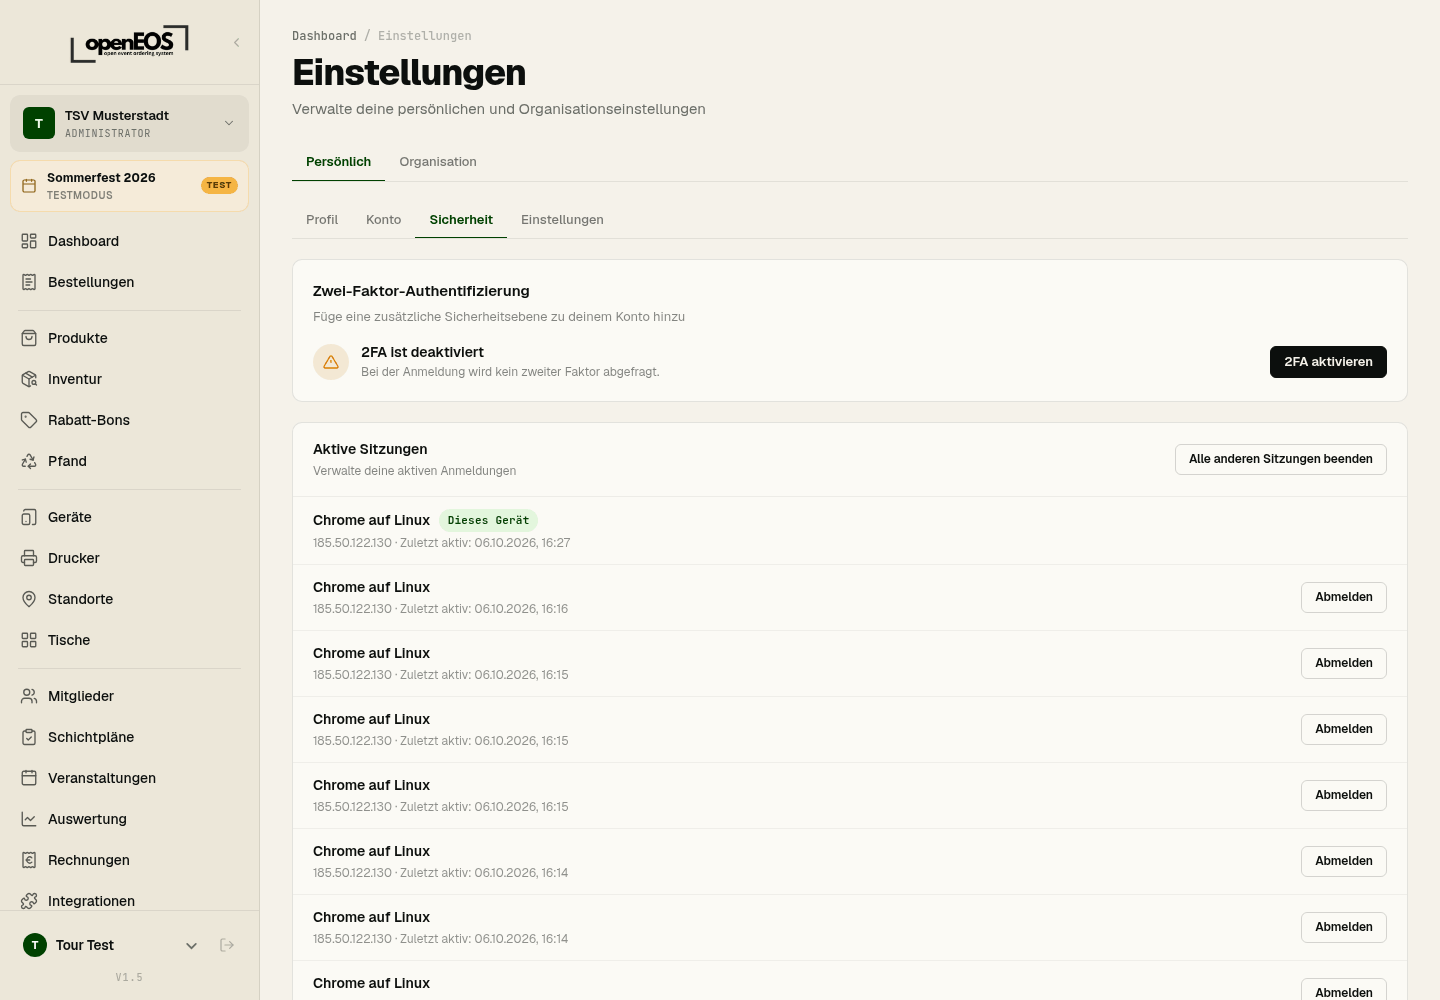Go to Dashboard via the breadcrumb link
Screen dimensions: 1440x1000
(x=324, y=36)
